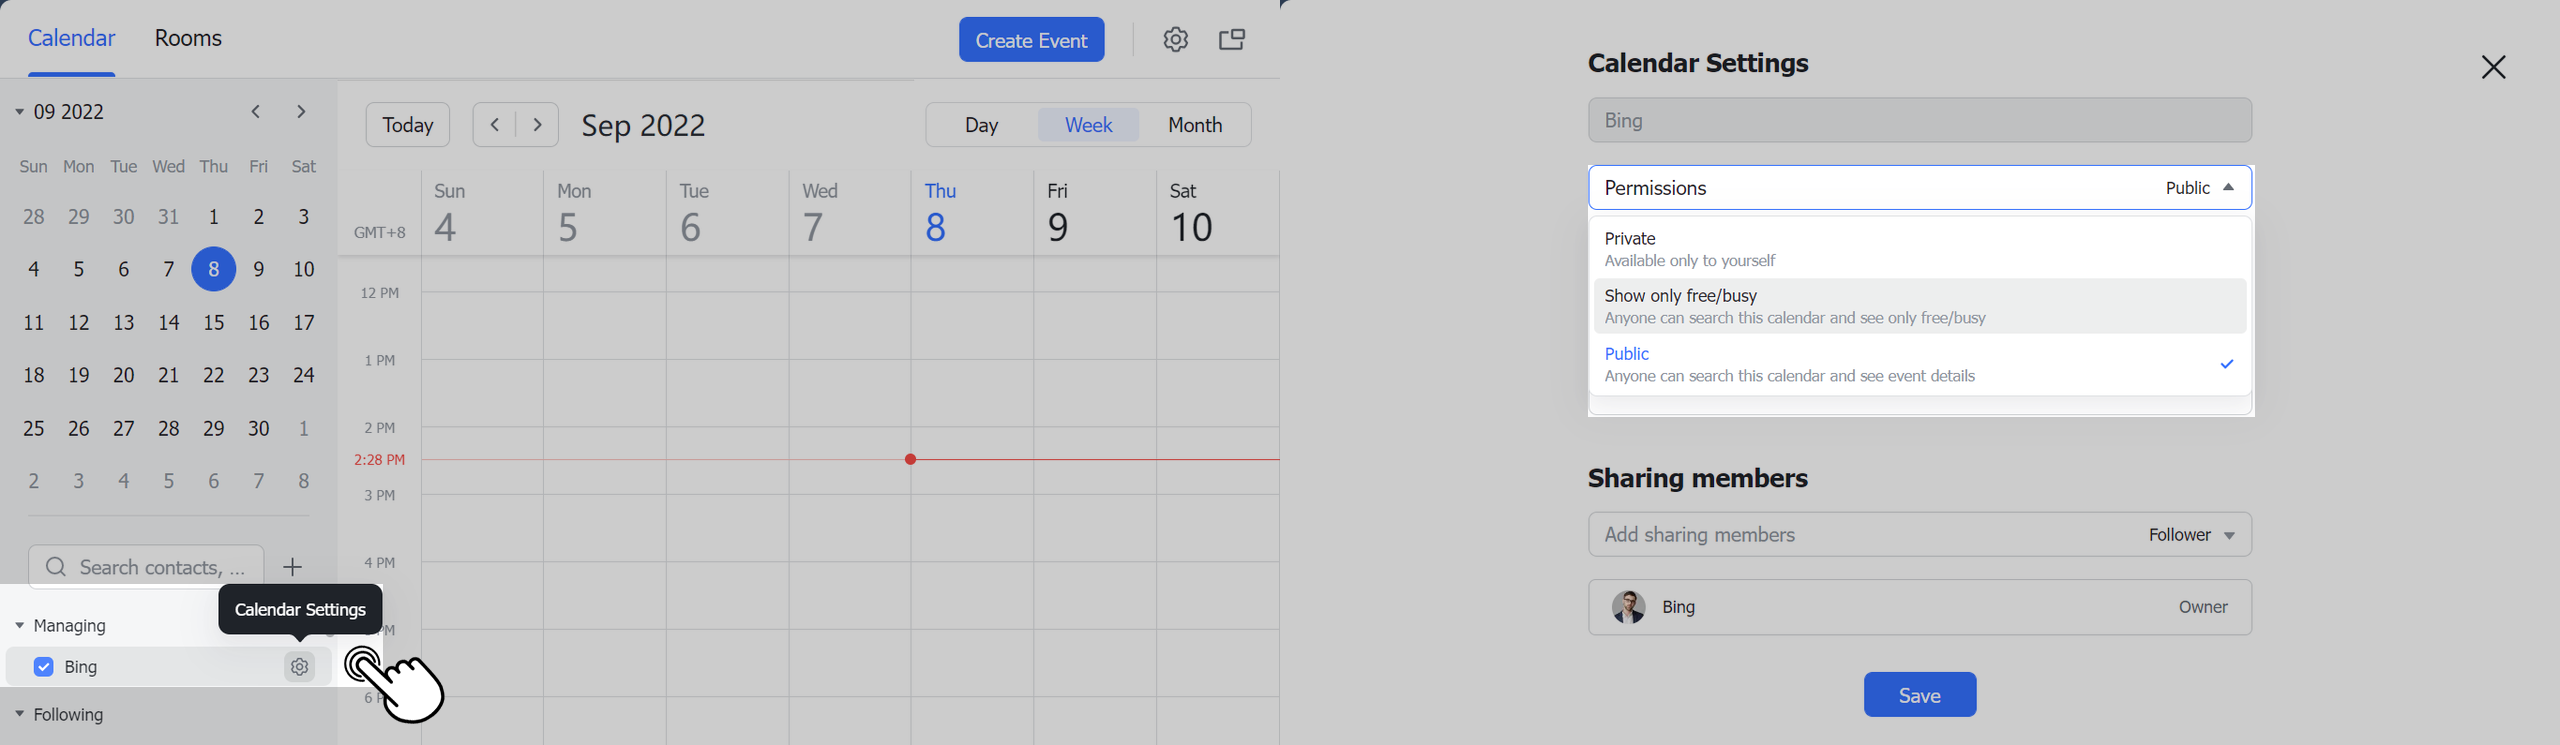Open Calendar Settings gear next to Bing
This screenshot has width=2560, height=745.
click(299, 667)
